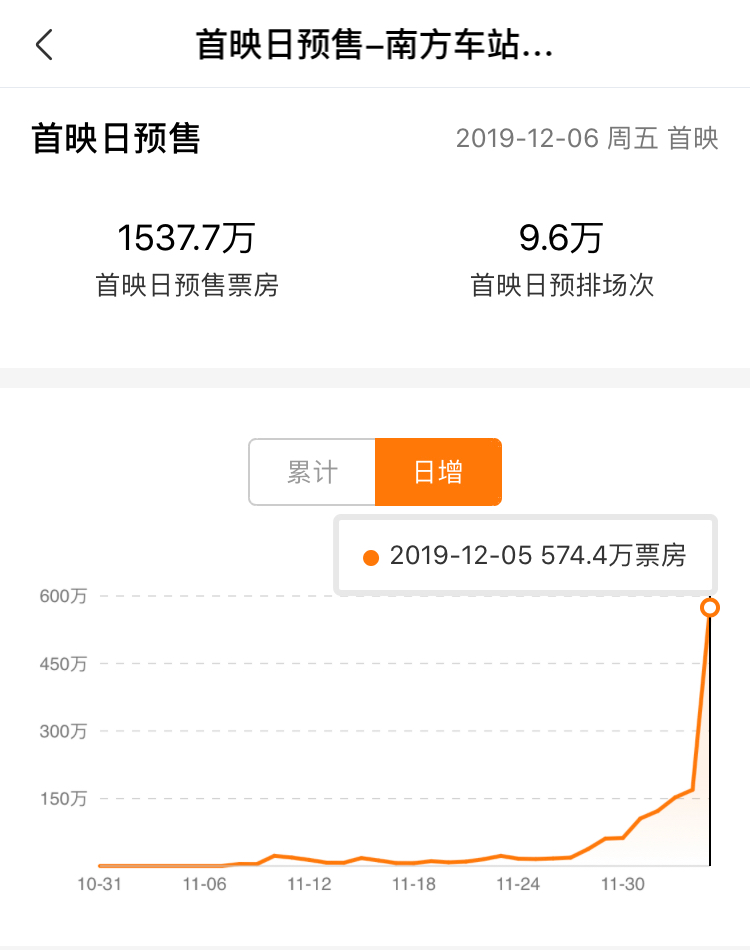This screenshot has width=750, height=950.
Task: Click the 11-24 x-axis label
Action: point(518,885)
